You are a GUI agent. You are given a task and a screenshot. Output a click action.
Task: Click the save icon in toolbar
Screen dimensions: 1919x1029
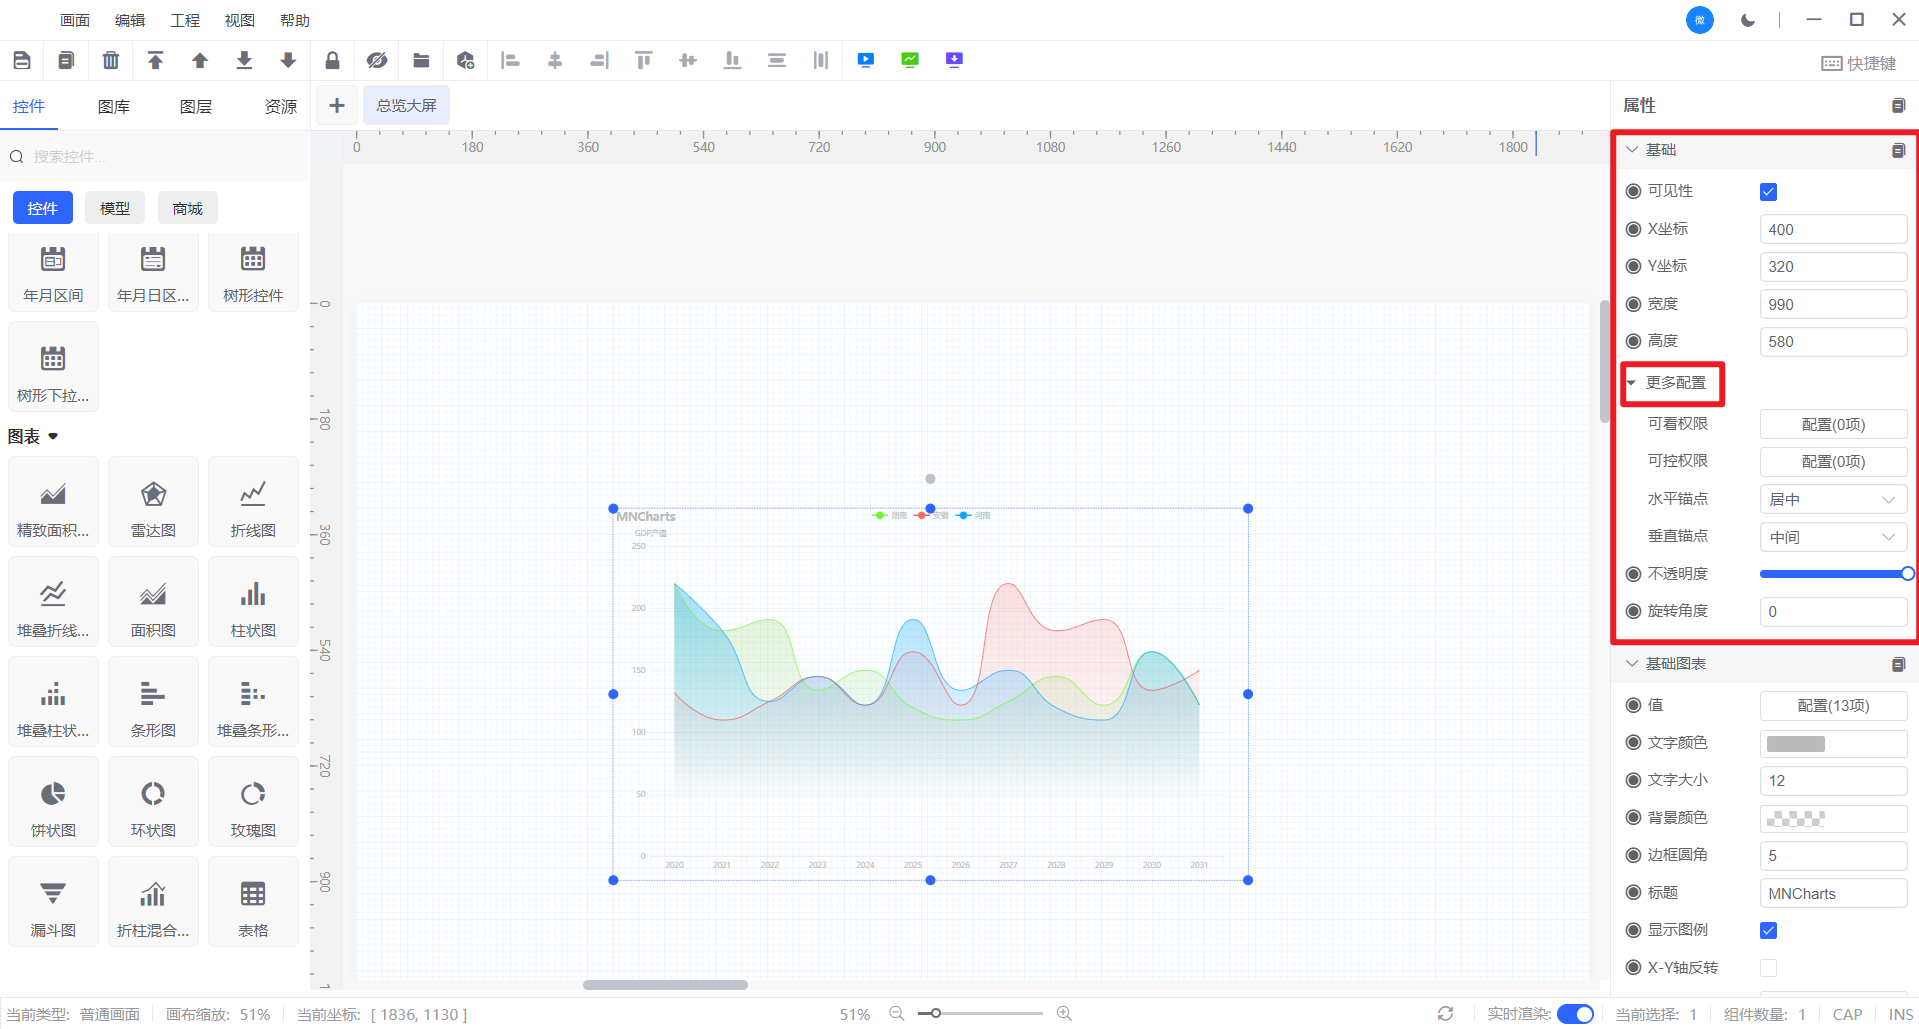pos(22,61)
